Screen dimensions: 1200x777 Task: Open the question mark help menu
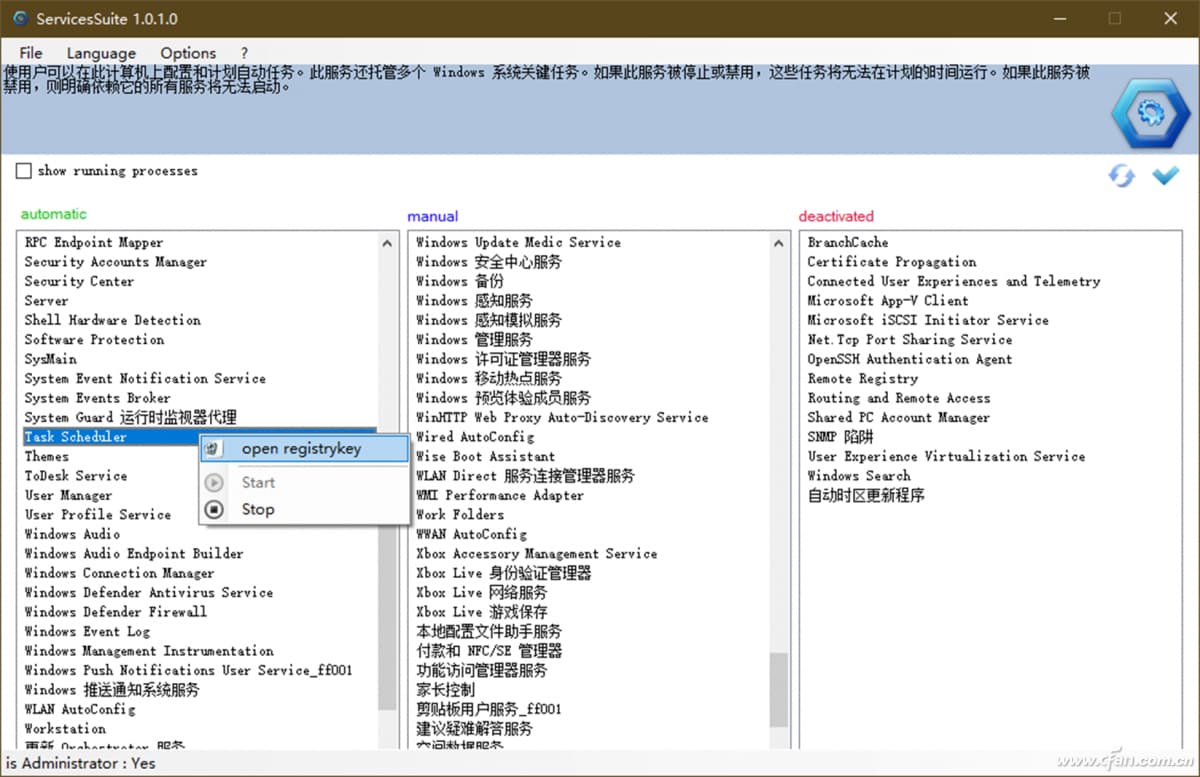point(244,53)
